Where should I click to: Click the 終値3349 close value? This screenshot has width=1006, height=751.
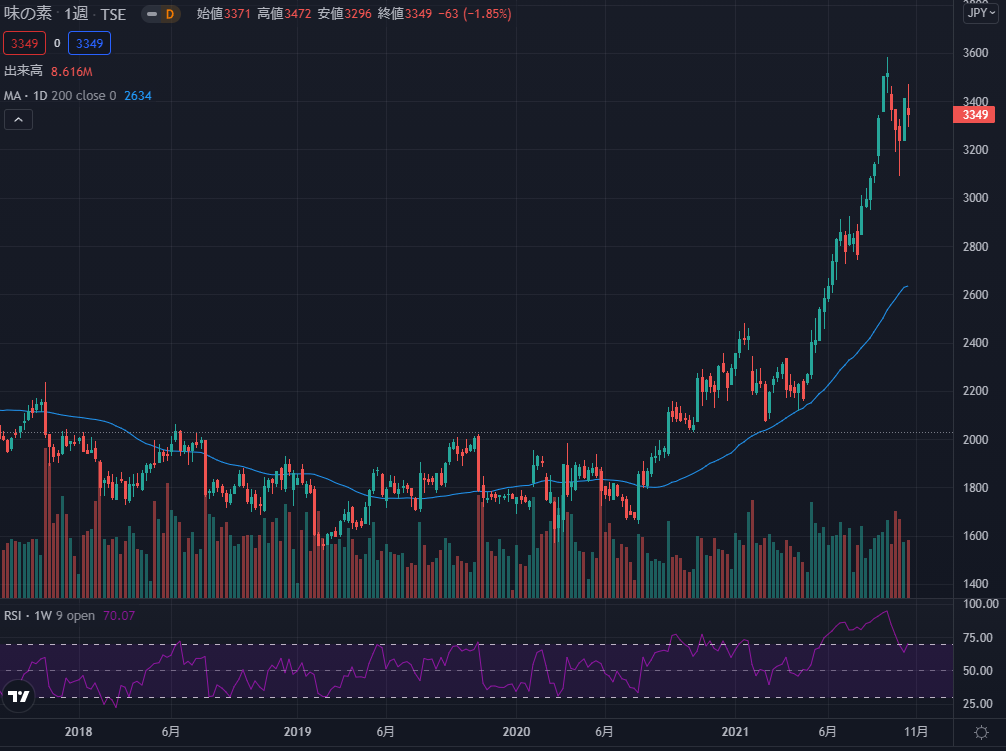coord(405,13)
